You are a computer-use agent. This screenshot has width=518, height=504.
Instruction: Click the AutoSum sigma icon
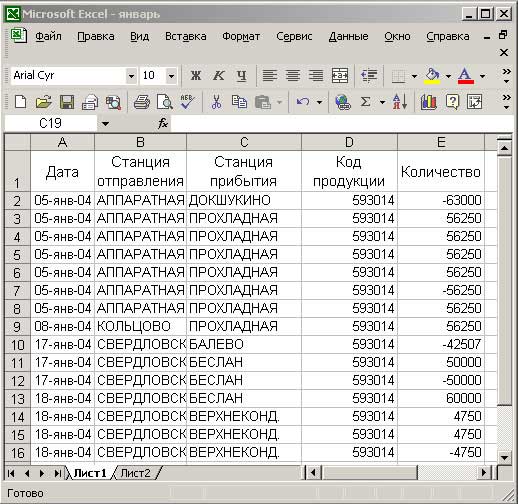click(366, 102)
